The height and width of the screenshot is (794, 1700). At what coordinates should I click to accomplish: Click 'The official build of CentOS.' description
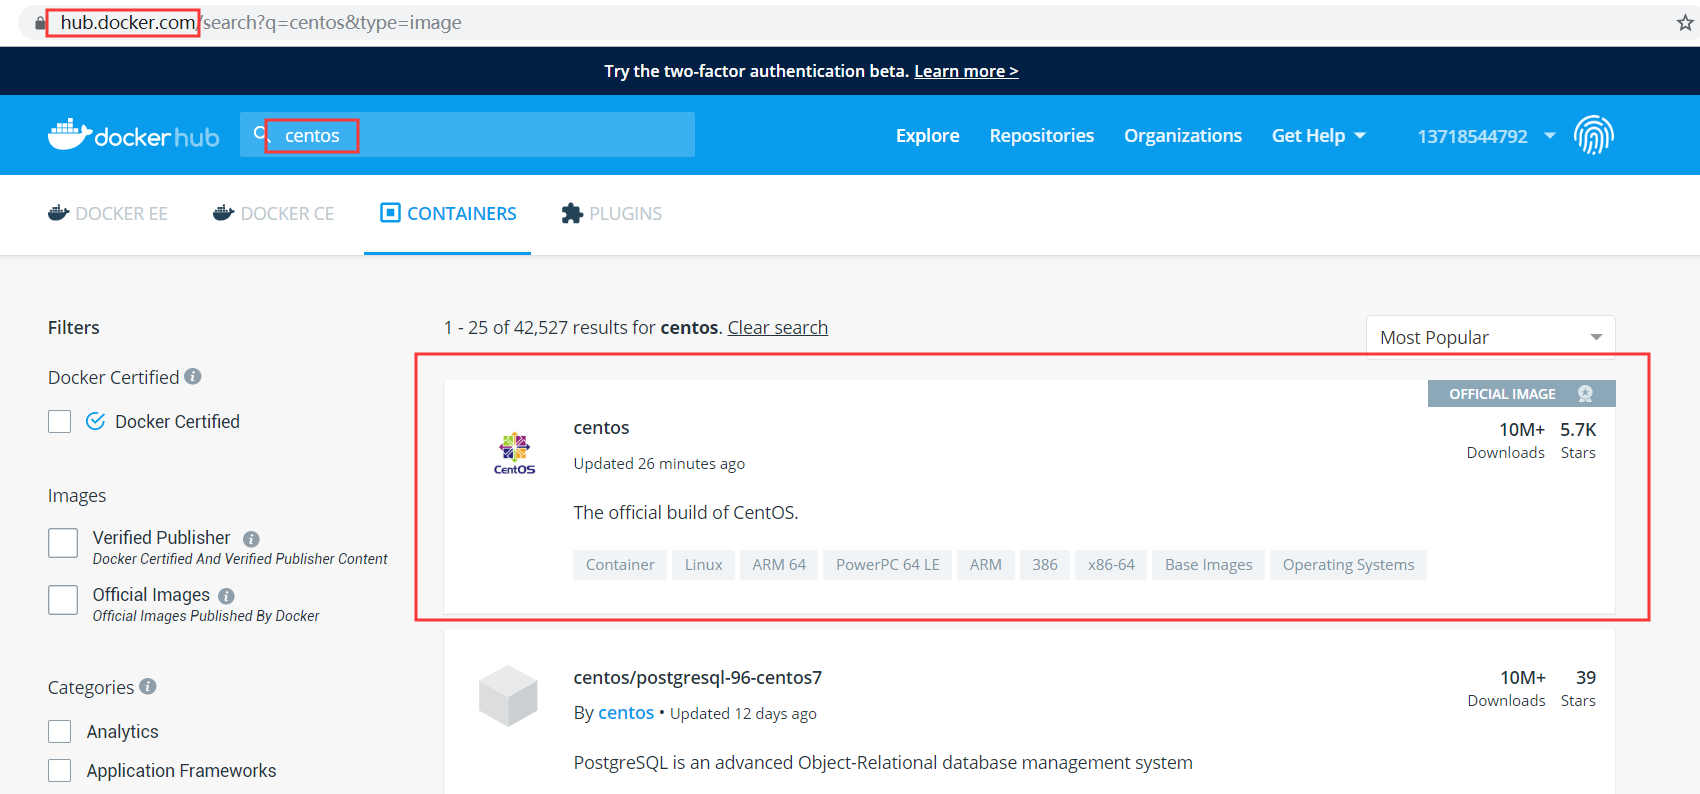(685, 512)
